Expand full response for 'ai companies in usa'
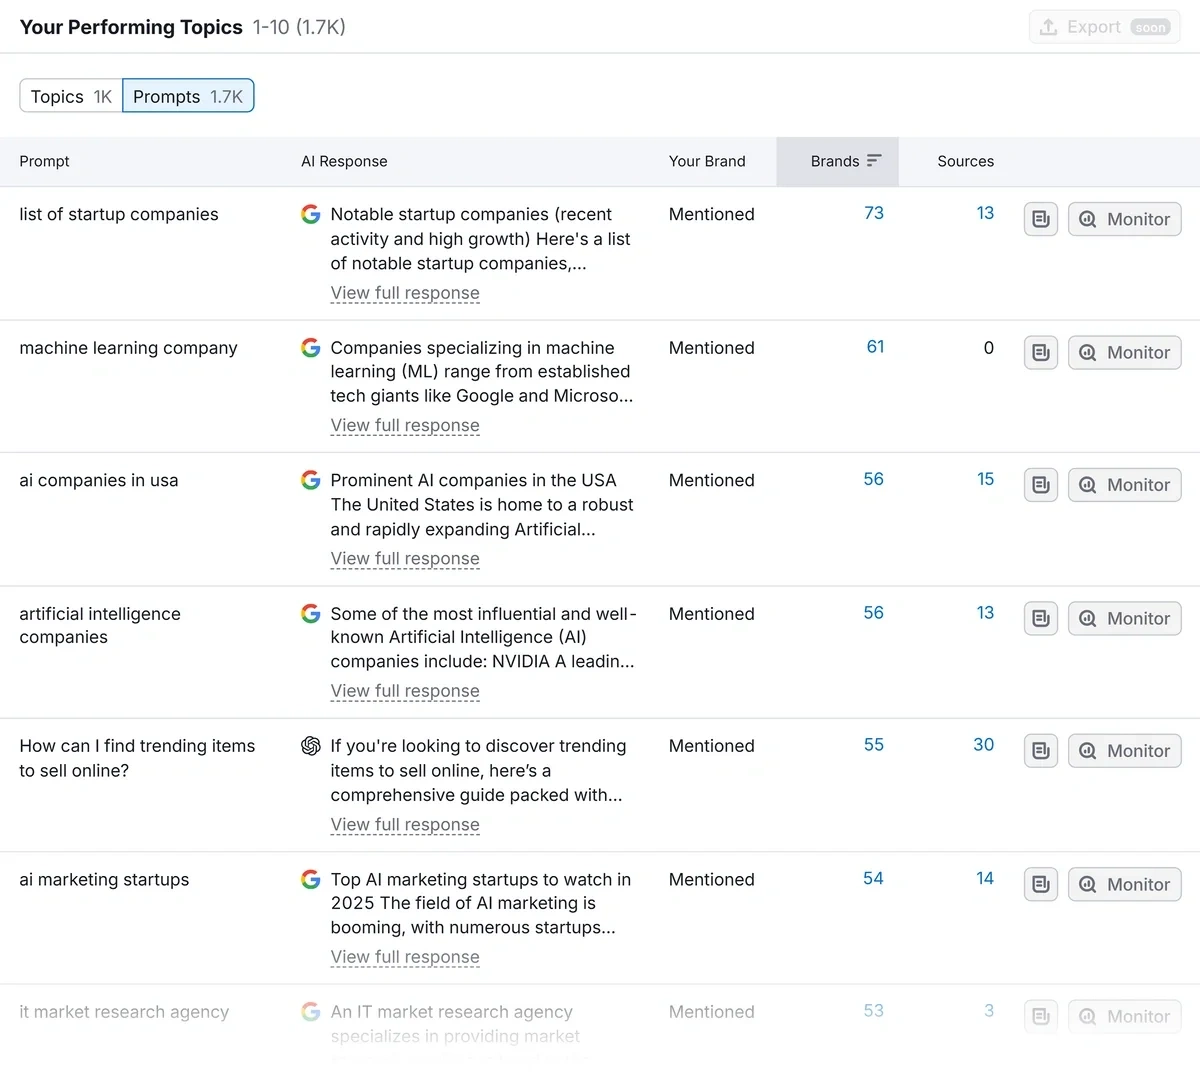The image size is (1200, 1080). tap(405, 559)
